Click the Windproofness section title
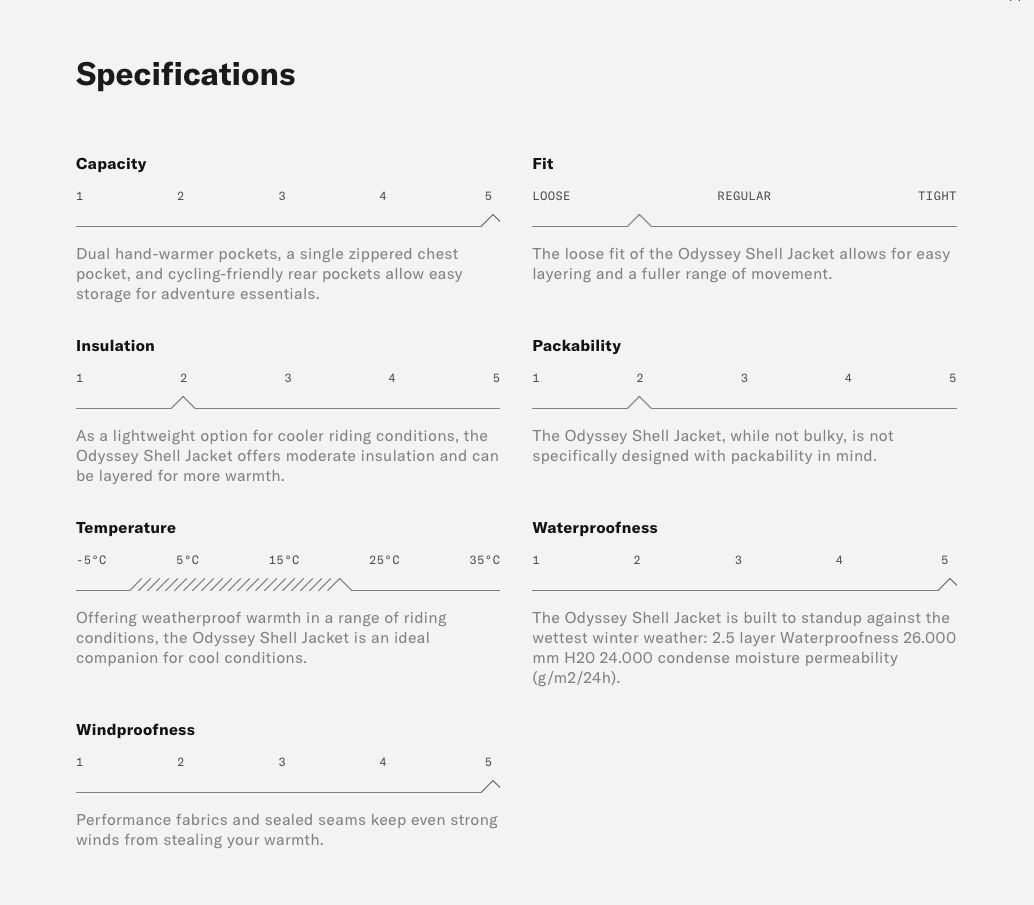1034x905 pixels. (135, 730)
